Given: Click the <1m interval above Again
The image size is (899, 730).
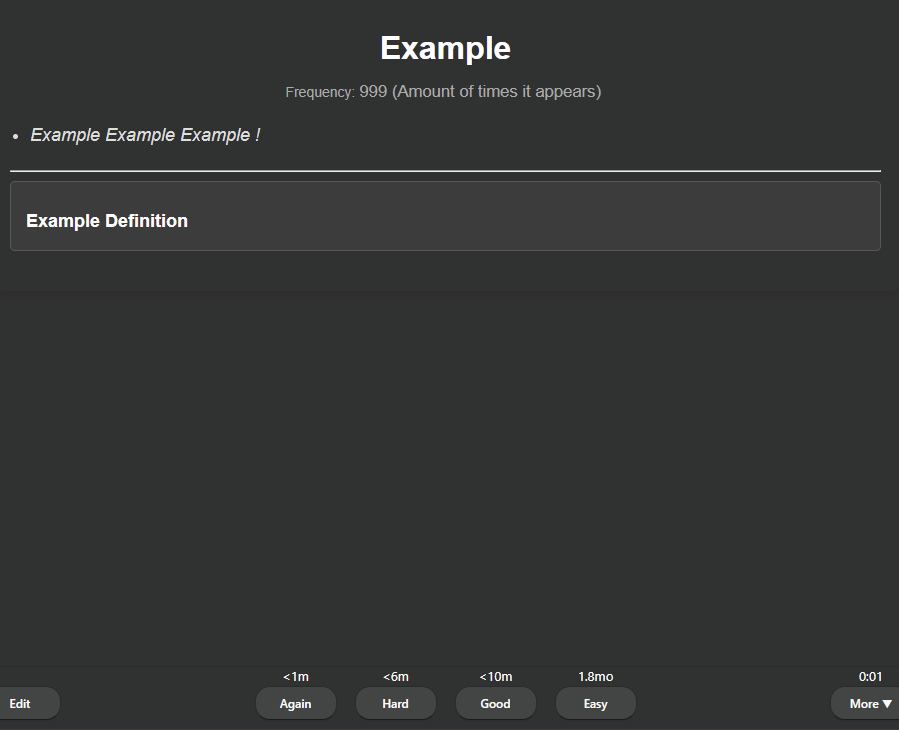Looking at the screenshot, I should (x=295, y=677).
